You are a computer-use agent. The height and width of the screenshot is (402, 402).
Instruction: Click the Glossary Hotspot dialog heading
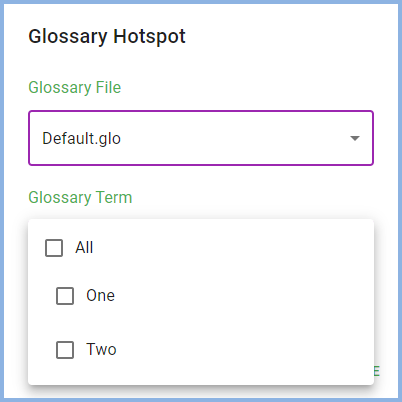point(107,36)
